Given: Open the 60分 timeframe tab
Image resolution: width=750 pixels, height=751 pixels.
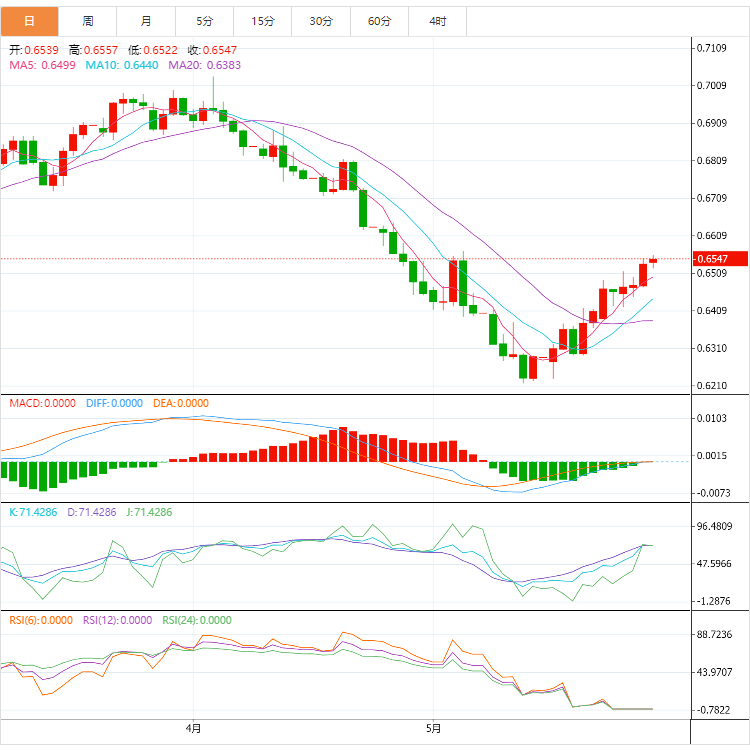Looking at the screenshot, I should pyautogui.click(x=379, y=21).
